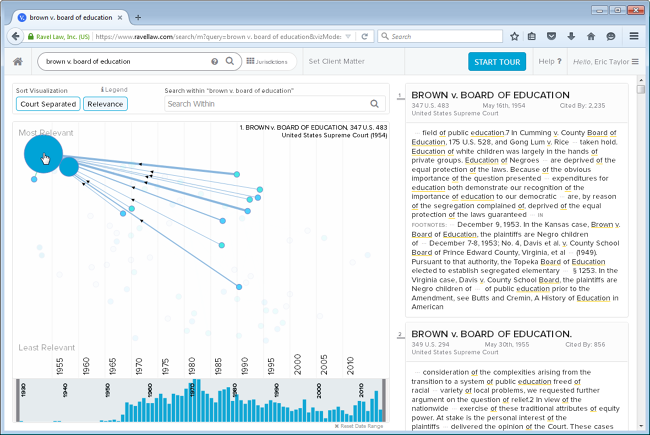
Task: Select the largest case bubble in the visualization
Action: (44, 154)
